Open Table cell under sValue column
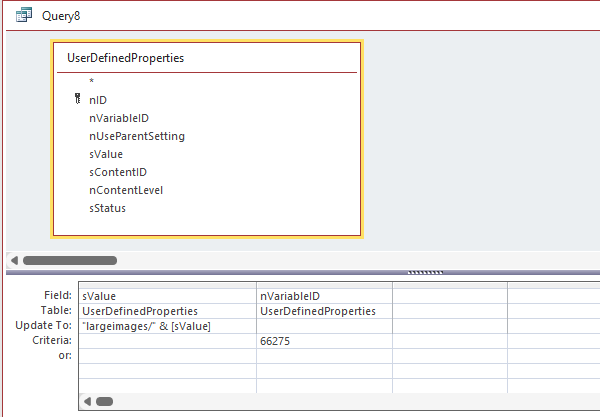 [167, 311]
